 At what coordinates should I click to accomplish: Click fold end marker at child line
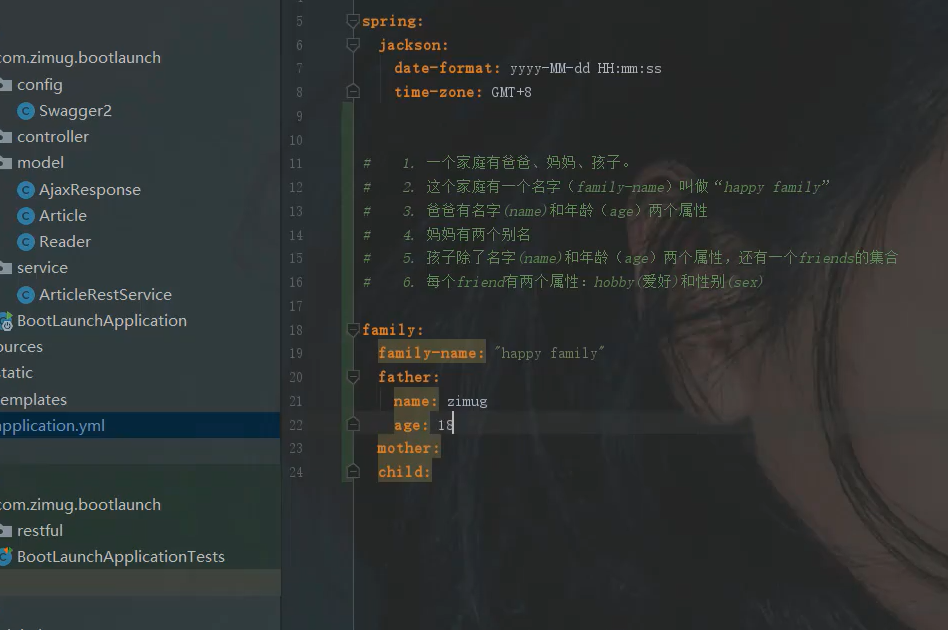point(353,472)
